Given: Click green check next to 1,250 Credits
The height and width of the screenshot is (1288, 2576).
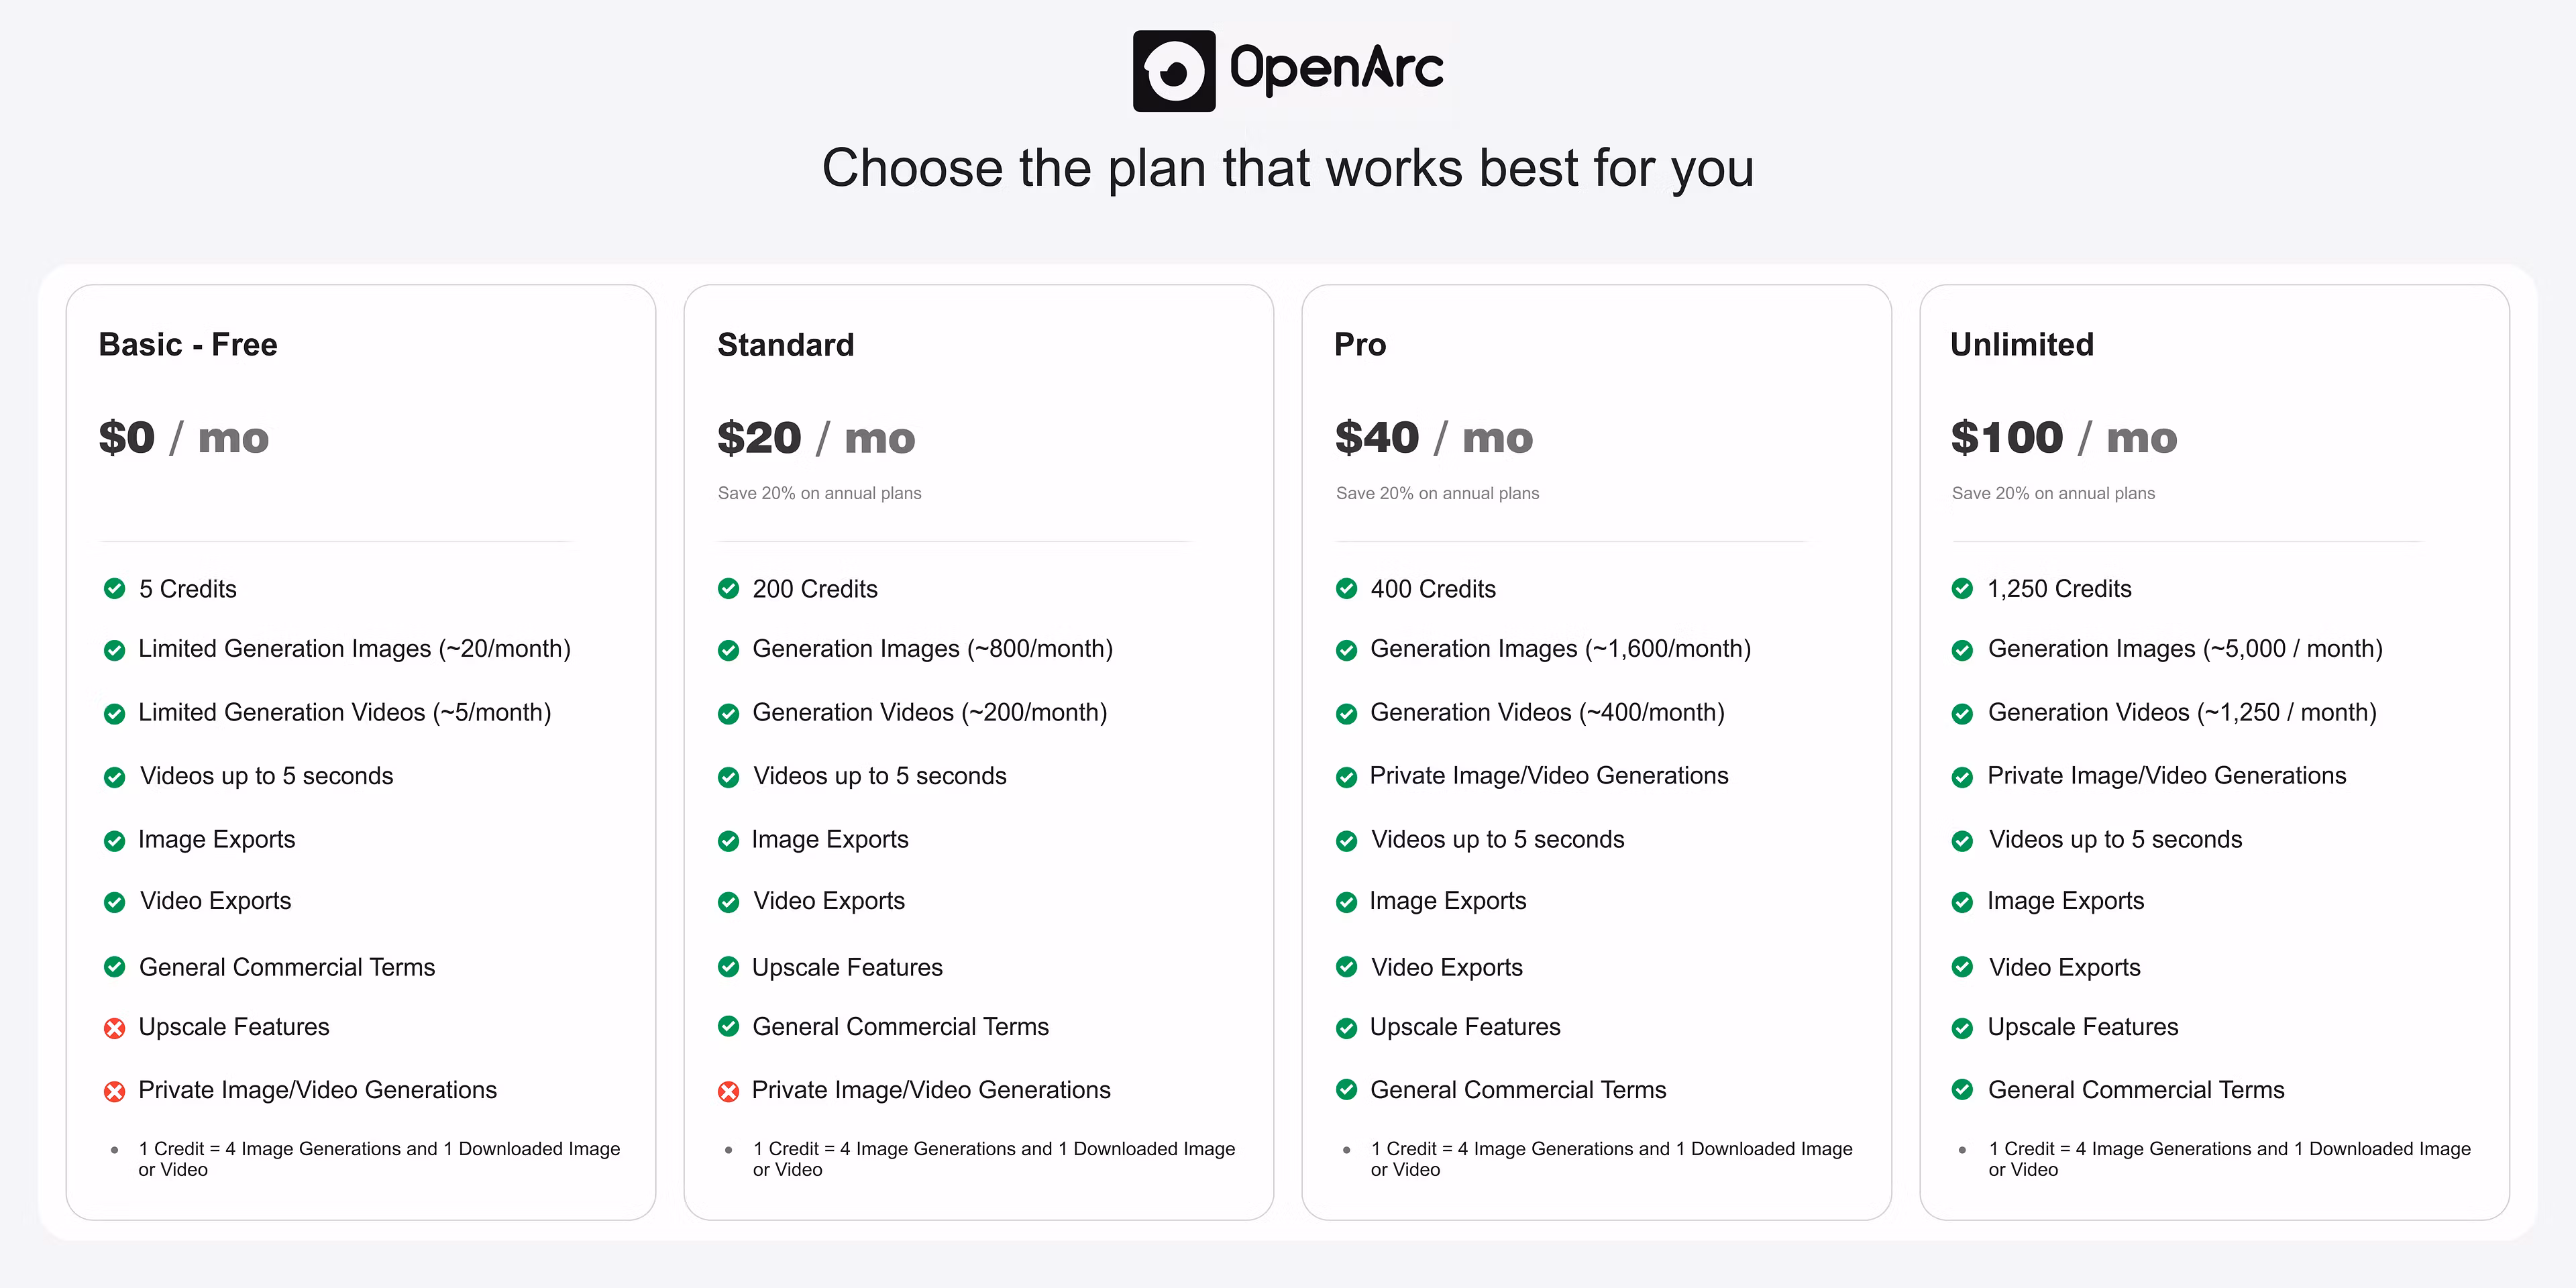Looking at the screenshot, I should point(1963,589).
